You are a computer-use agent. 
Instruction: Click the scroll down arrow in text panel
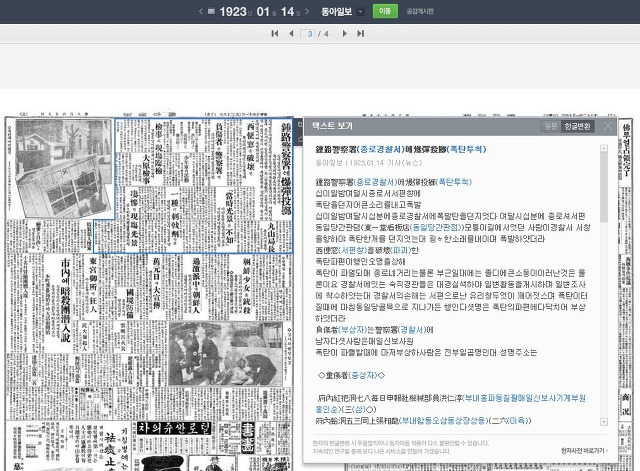pos(604,422)
